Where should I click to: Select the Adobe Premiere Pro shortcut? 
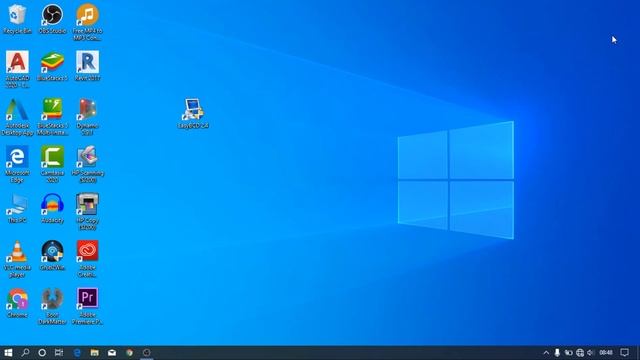[x=87, y=306]
